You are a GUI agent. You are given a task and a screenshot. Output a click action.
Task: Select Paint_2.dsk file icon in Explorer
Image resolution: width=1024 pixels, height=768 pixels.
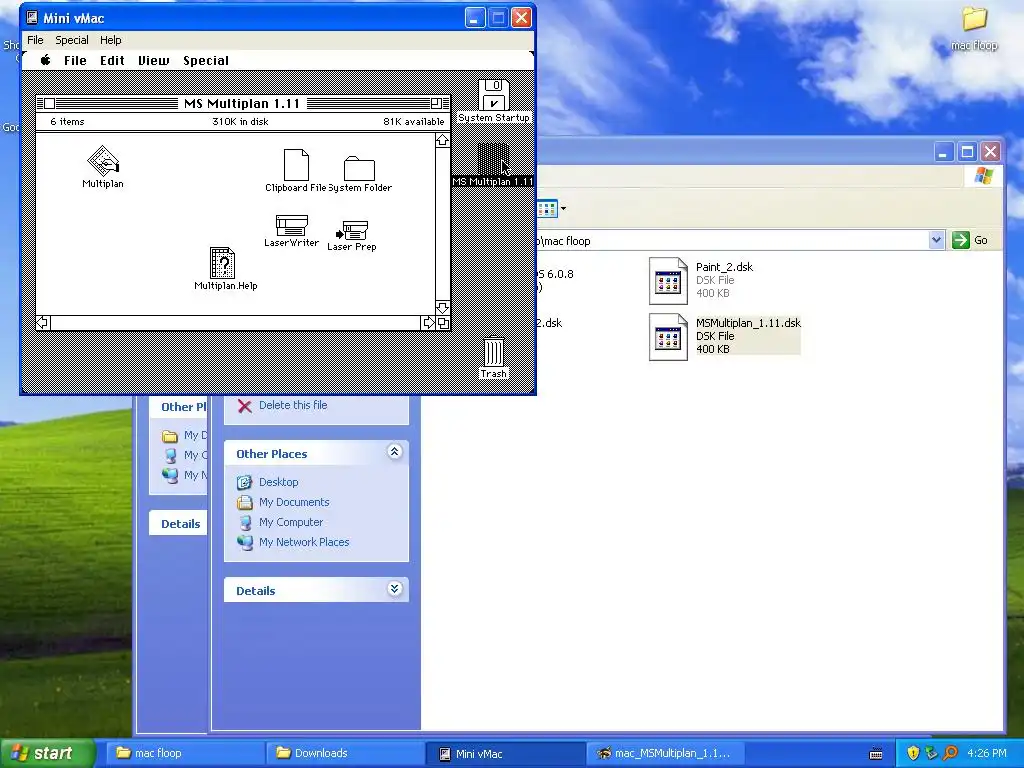[668, 281]
